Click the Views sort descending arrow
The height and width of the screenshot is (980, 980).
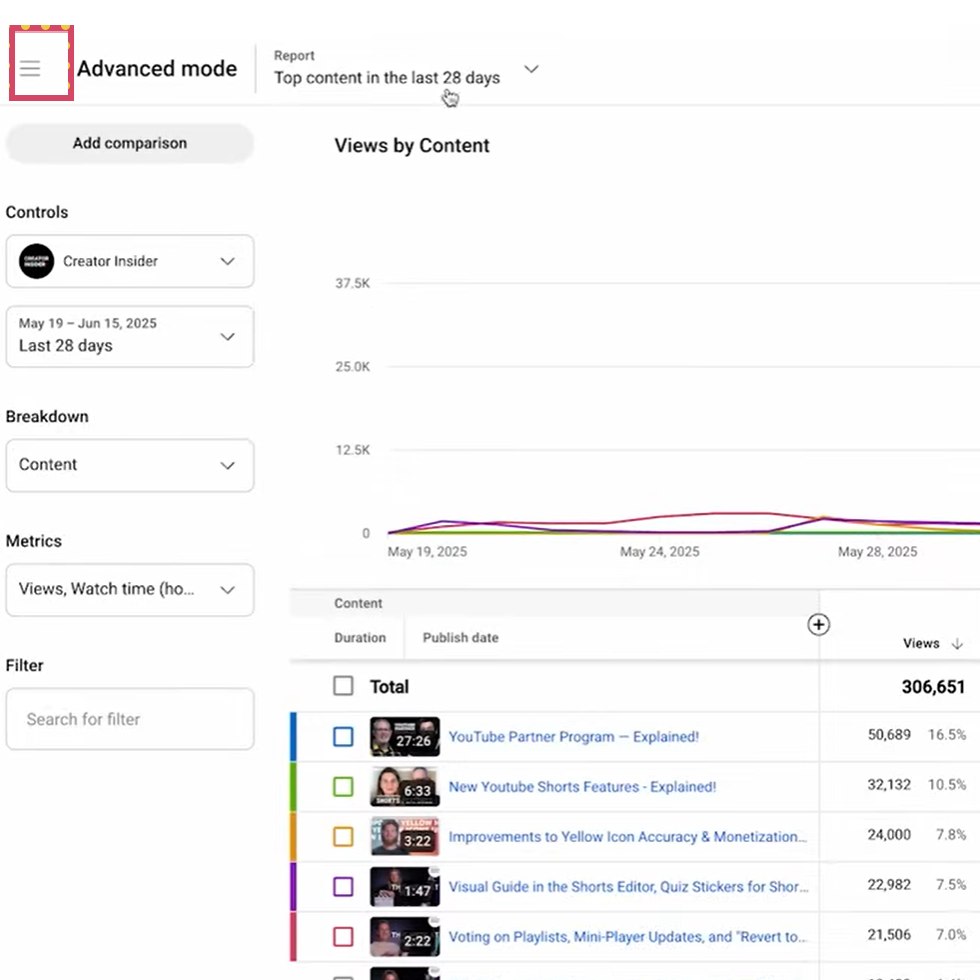tap(957, 644)
